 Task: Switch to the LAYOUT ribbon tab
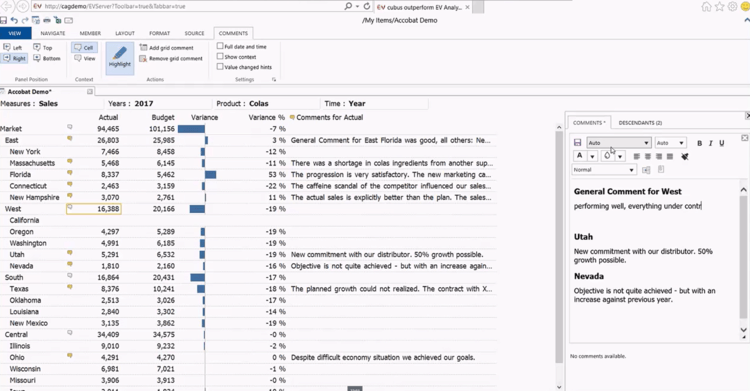[x=125, y=33]
